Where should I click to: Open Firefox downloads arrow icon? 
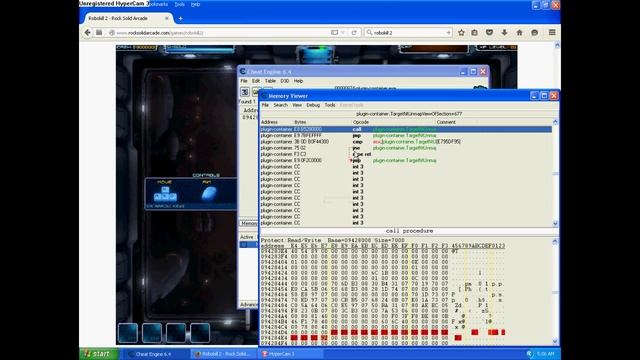pos(504,32)
